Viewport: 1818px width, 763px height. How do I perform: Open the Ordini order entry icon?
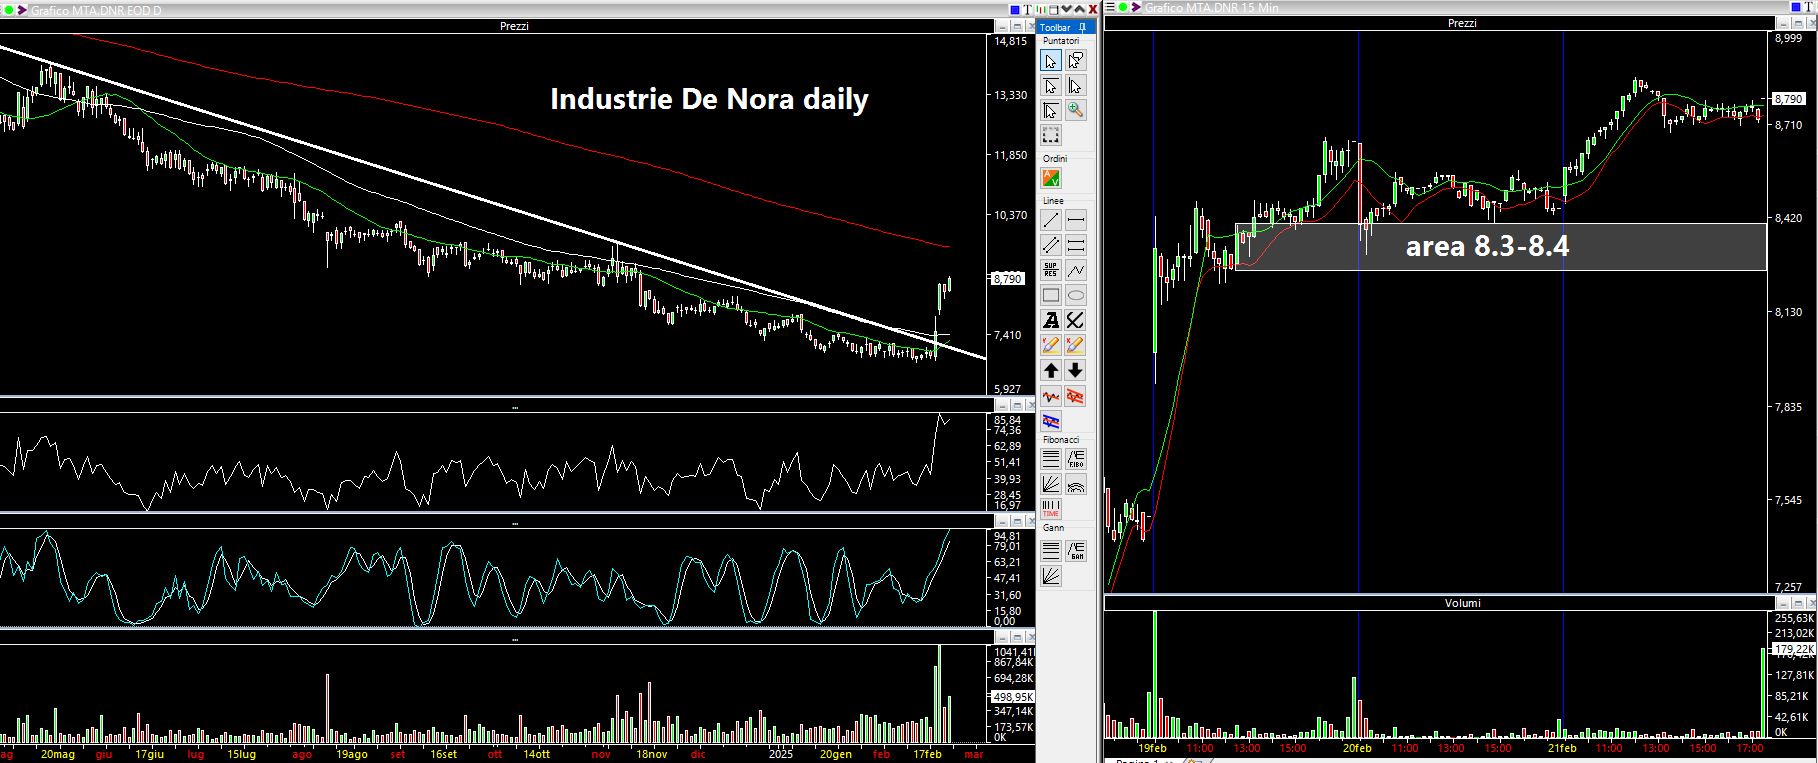tap(1051, 178)
